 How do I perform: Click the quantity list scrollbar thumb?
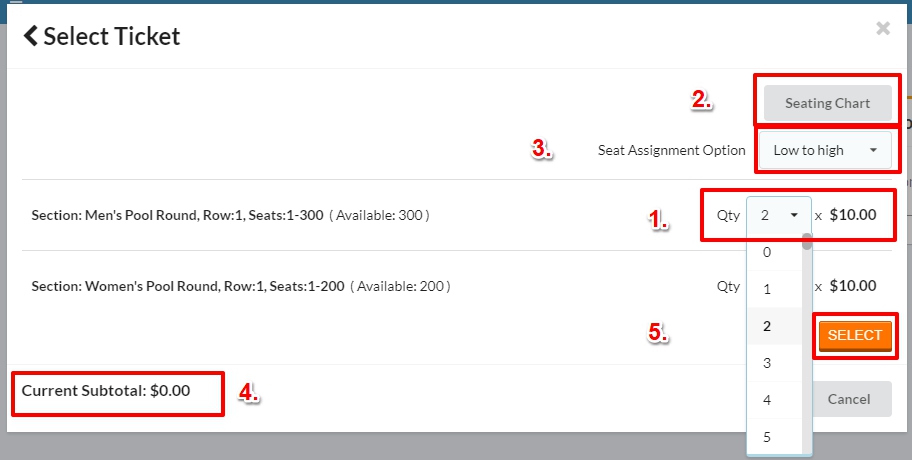[x=807, y=241]
